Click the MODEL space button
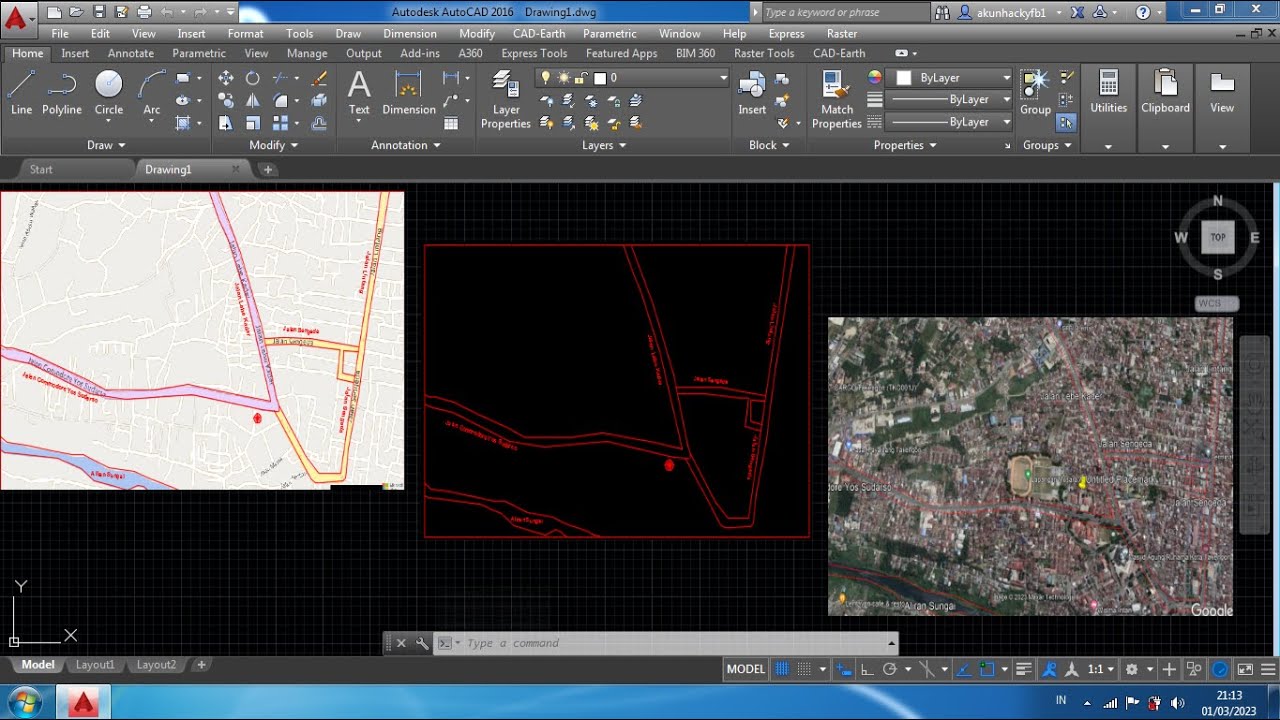Image resolution: width=1280 pixels, height=720 pixels. click(x=745, y=669)
